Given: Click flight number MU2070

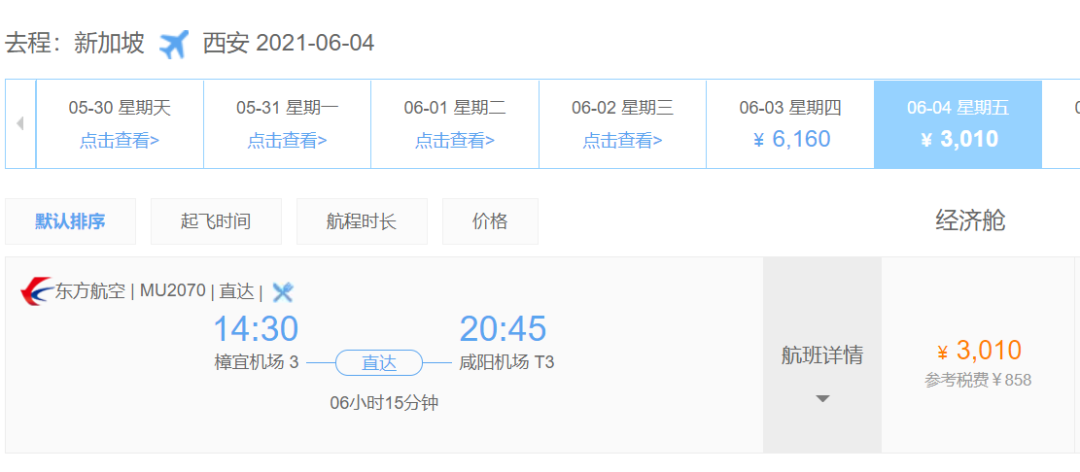Looking at the screenshot, I should (173, 291).
